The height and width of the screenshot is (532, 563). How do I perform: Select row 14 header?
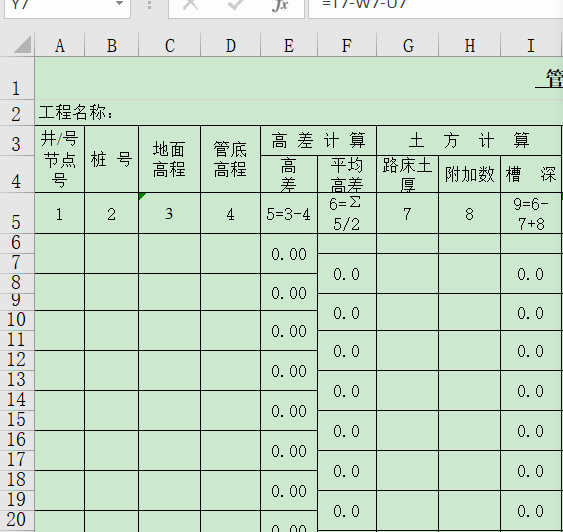coord(17,400)
